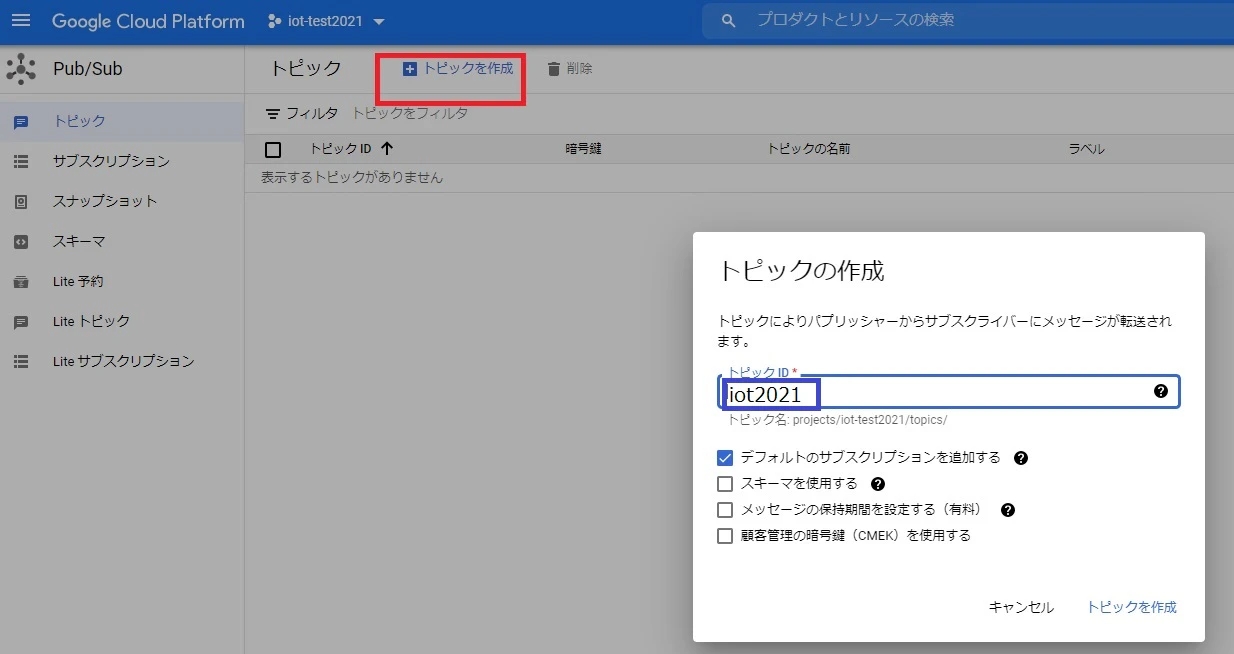This screenshot has width=1234, height=654.
Task: Click help icon beside デフォルトのサブスクリプションを追加する
Action: (1021, 458)
